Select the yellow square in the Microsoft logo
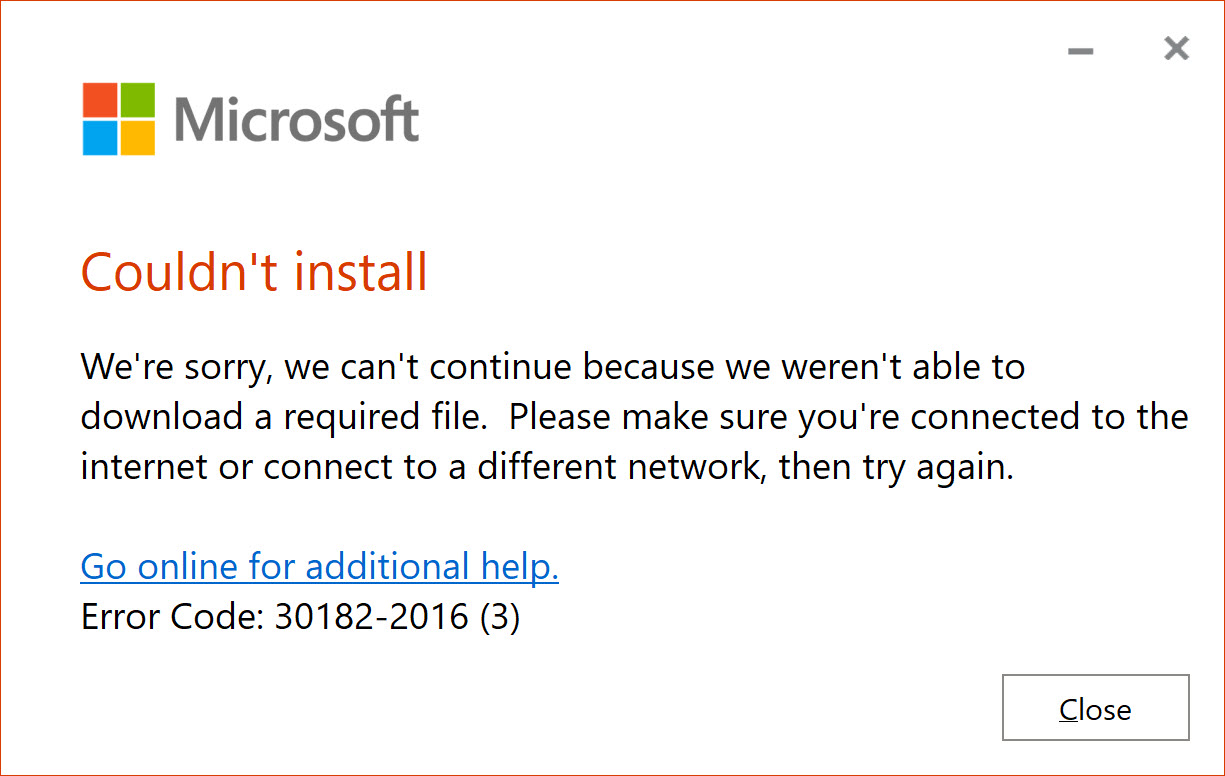Viewport: 1225px width, 776px height. 136,137
